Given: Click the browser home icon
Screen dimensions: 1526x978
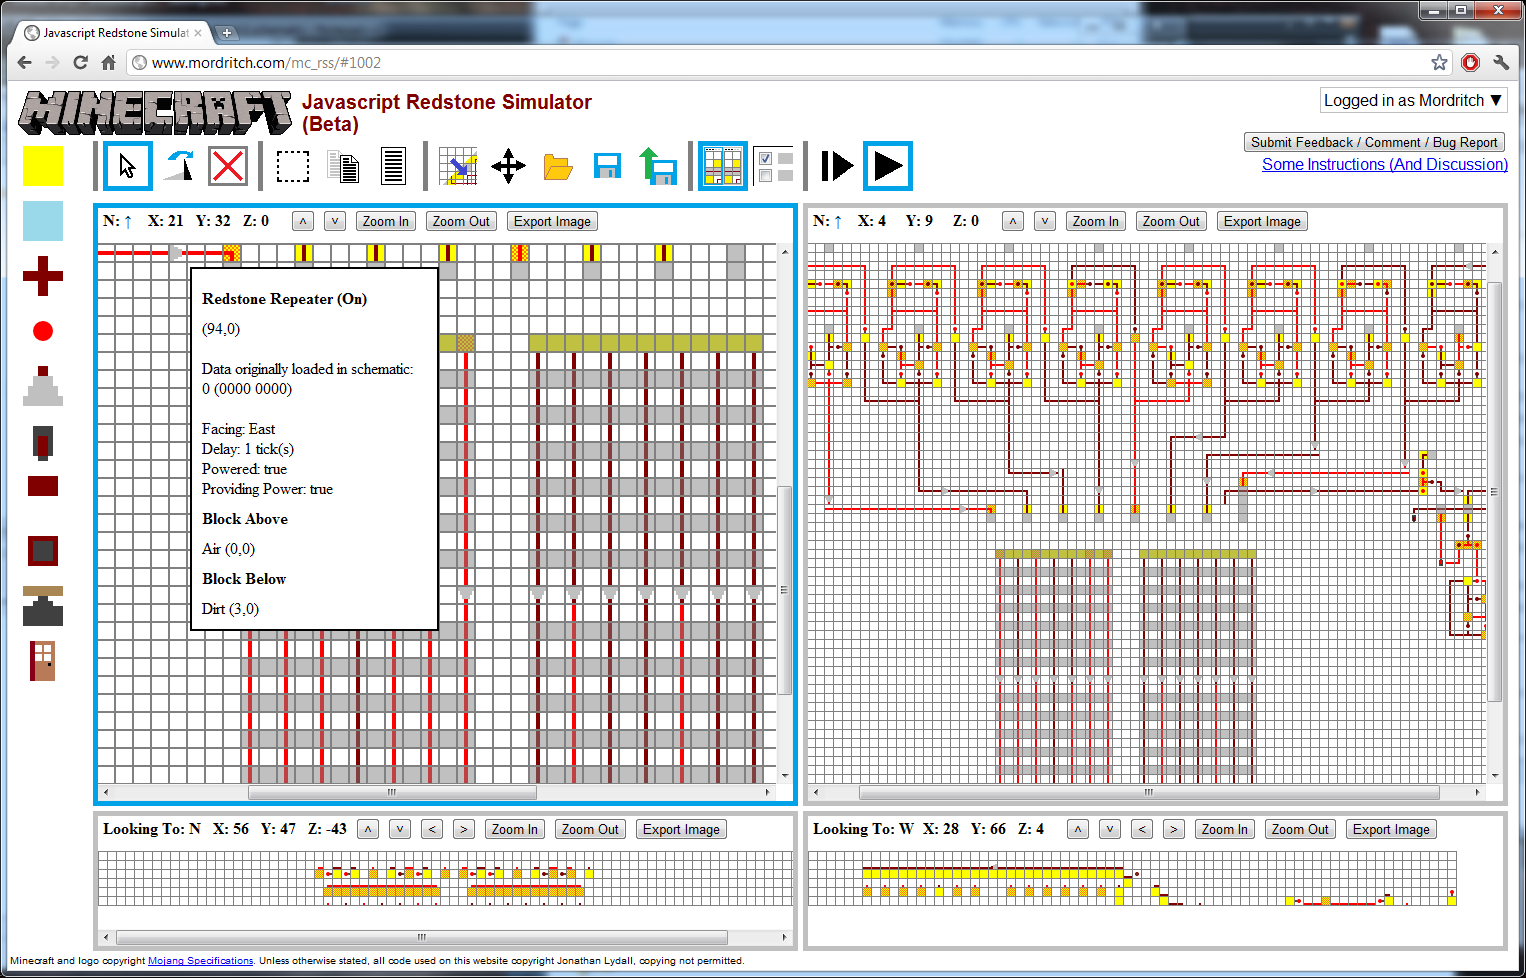Looking at the screenshot, I should pyautogui.click(x=109, y=62).
